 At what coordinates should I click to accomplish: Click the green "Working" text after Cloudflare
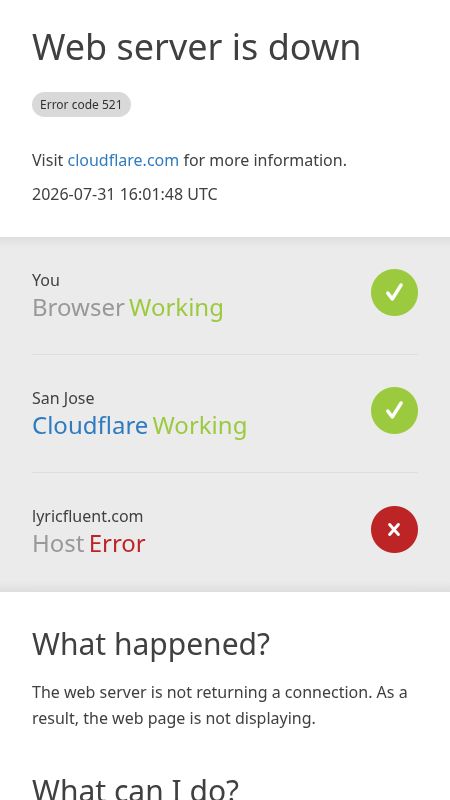click(199, 426)
